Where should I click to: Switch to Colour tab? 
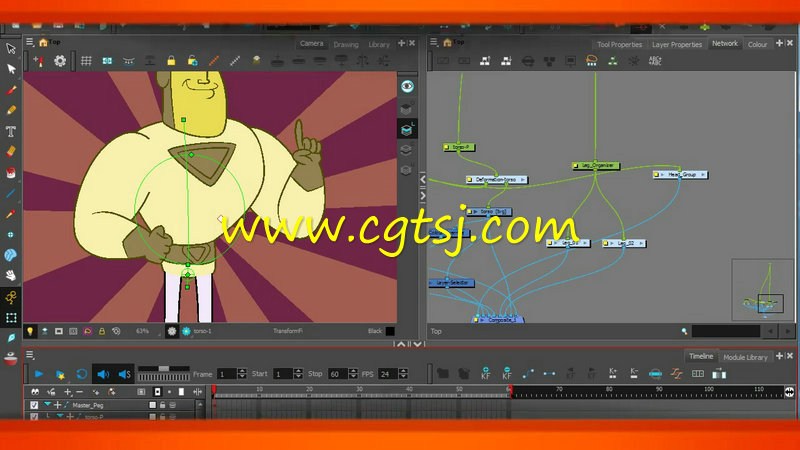[757, 44]
